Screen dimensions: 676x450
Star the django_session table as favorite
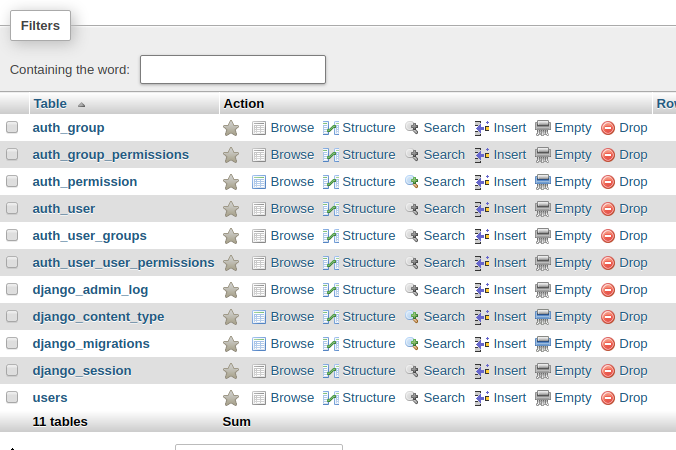click(x=231, y=371)
